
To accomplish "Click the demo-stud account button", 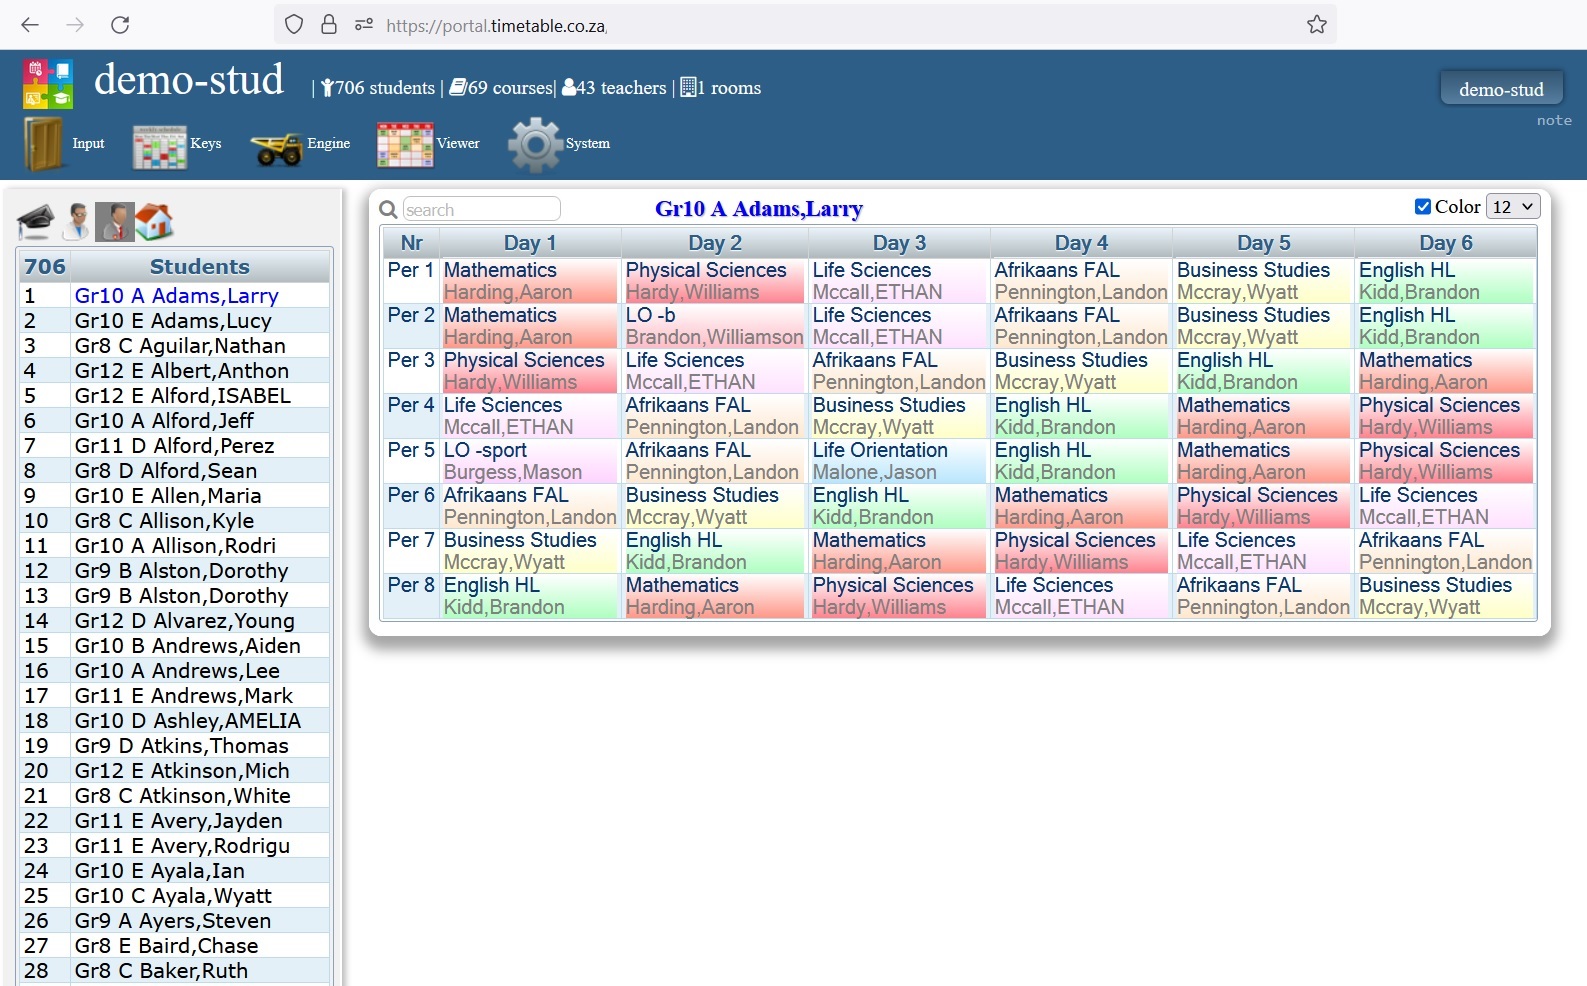I will [1501, 89].
